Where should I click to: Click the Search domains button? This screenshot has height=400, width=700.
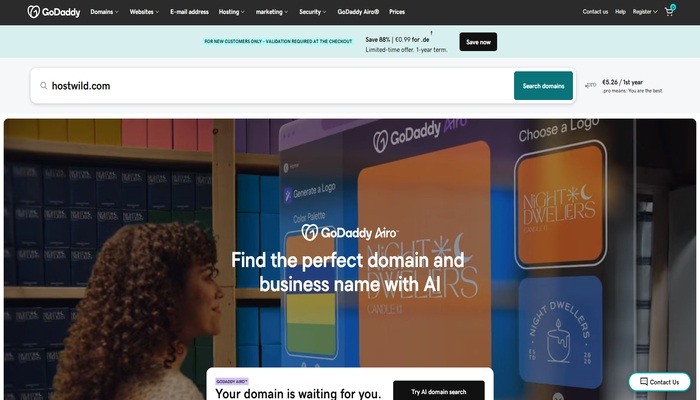[543, 86]
